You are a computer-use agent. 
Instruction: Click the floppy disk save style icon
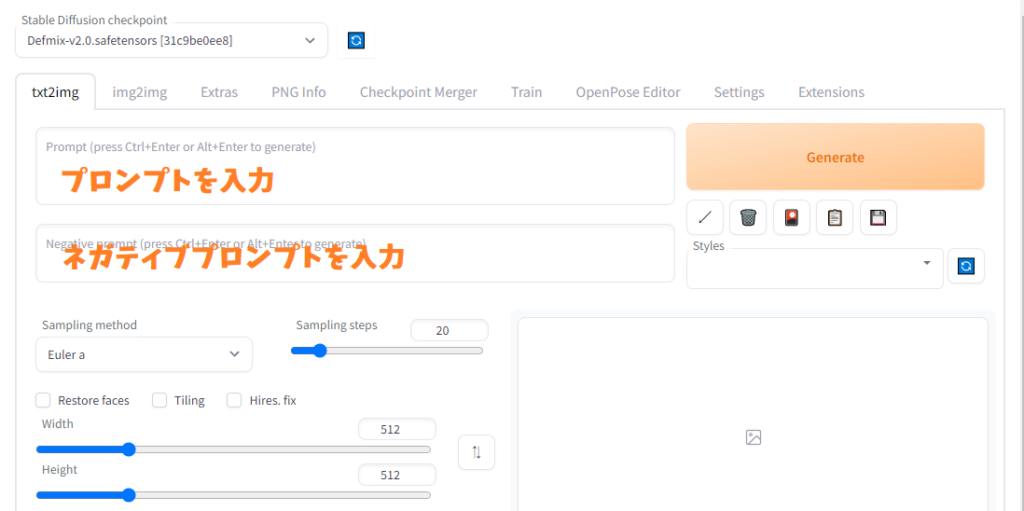click(878, 217)
